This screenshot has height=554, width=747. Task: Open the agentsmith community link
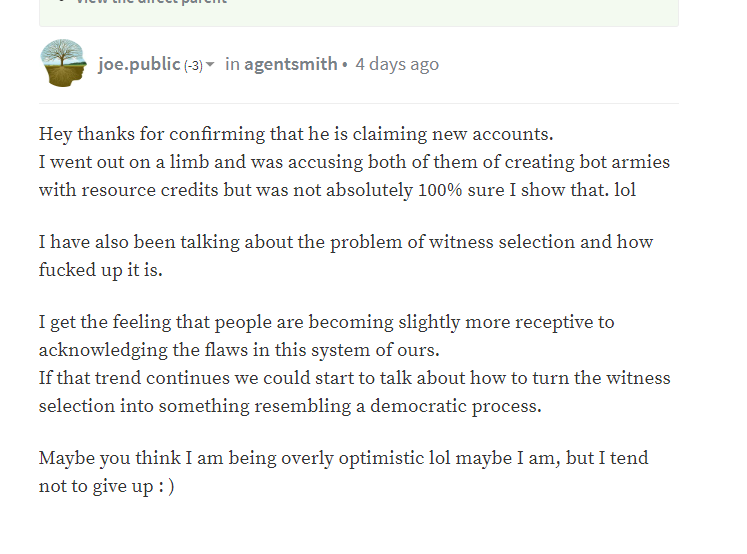290,65
